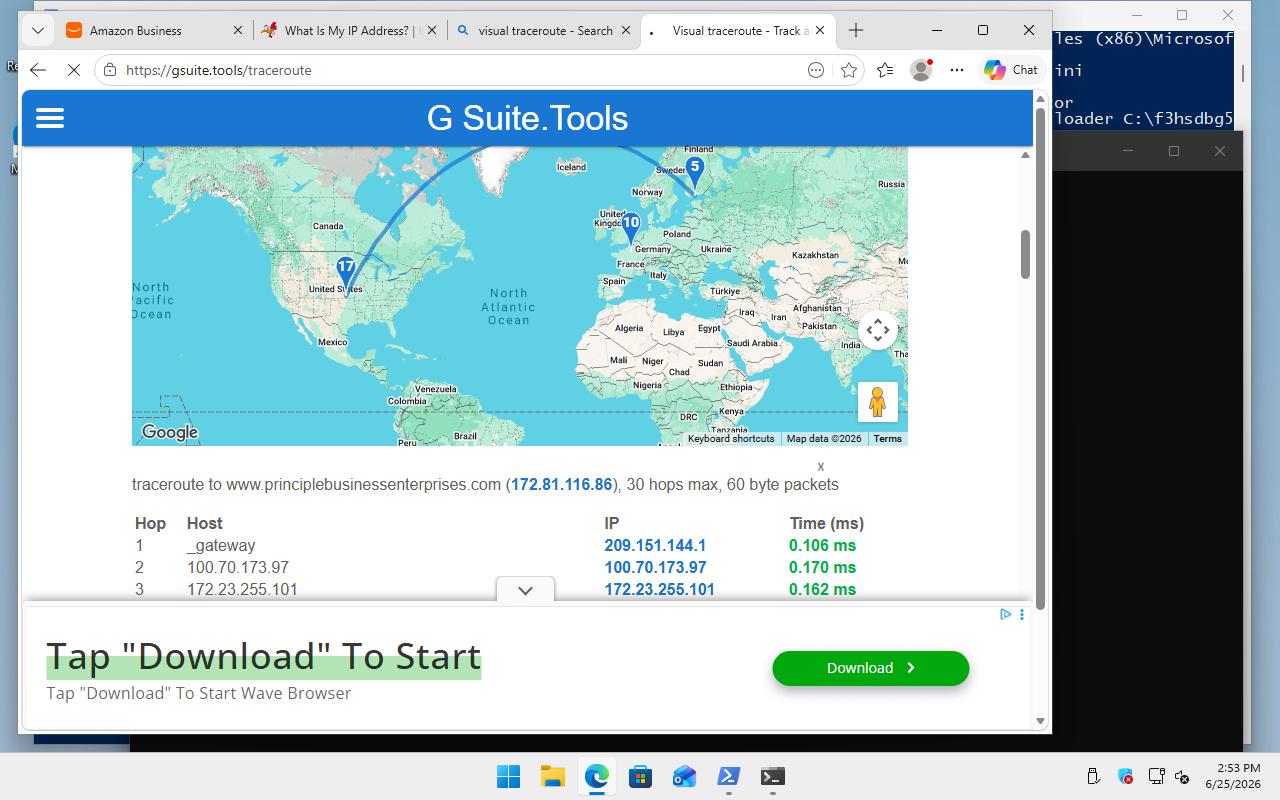Switch to the visual traceroute Search tab
This screenshot has width=1280, height=800.
[x=543, y=30]
